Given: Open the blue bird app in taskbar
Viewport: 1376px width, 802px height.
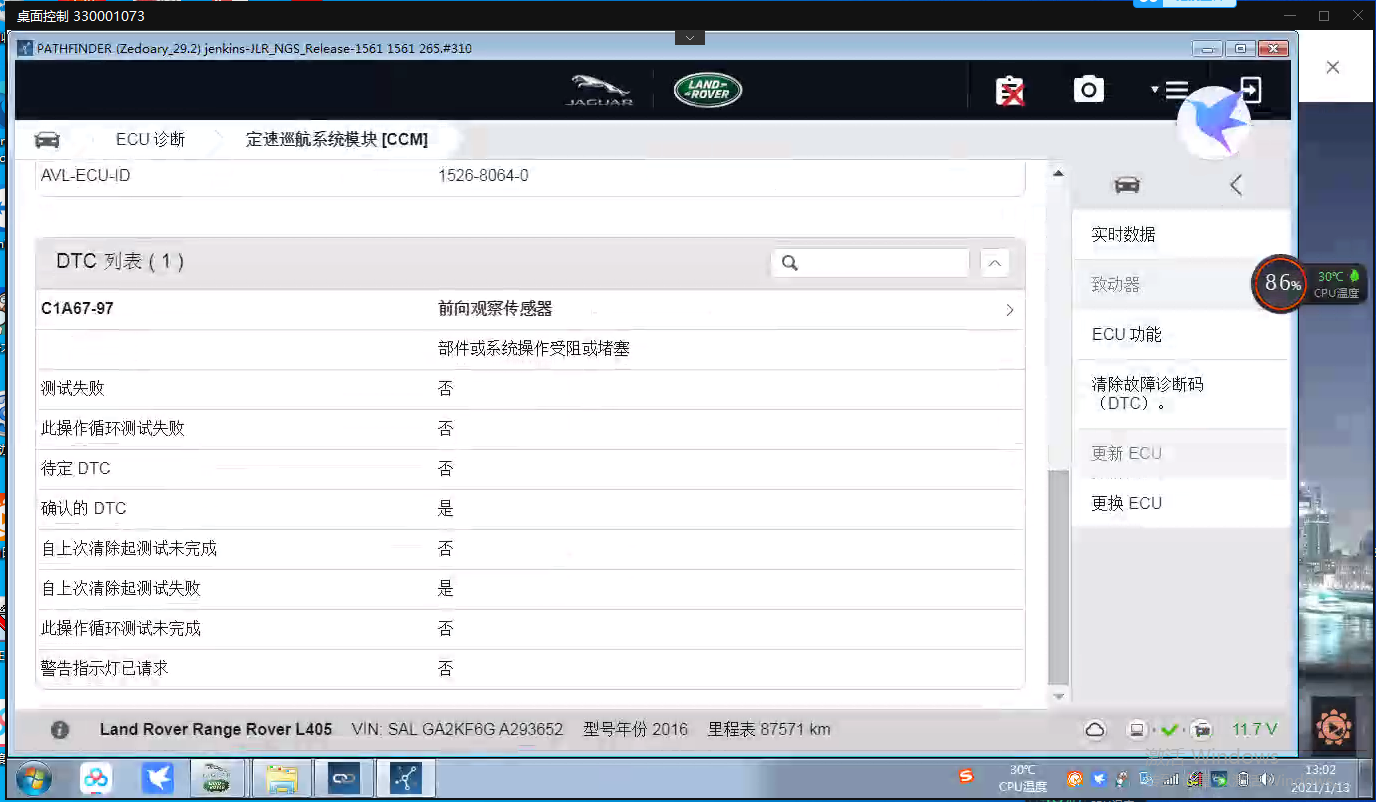Looking at the screenshot, I should pyautogui.click(x=157, y=778).
